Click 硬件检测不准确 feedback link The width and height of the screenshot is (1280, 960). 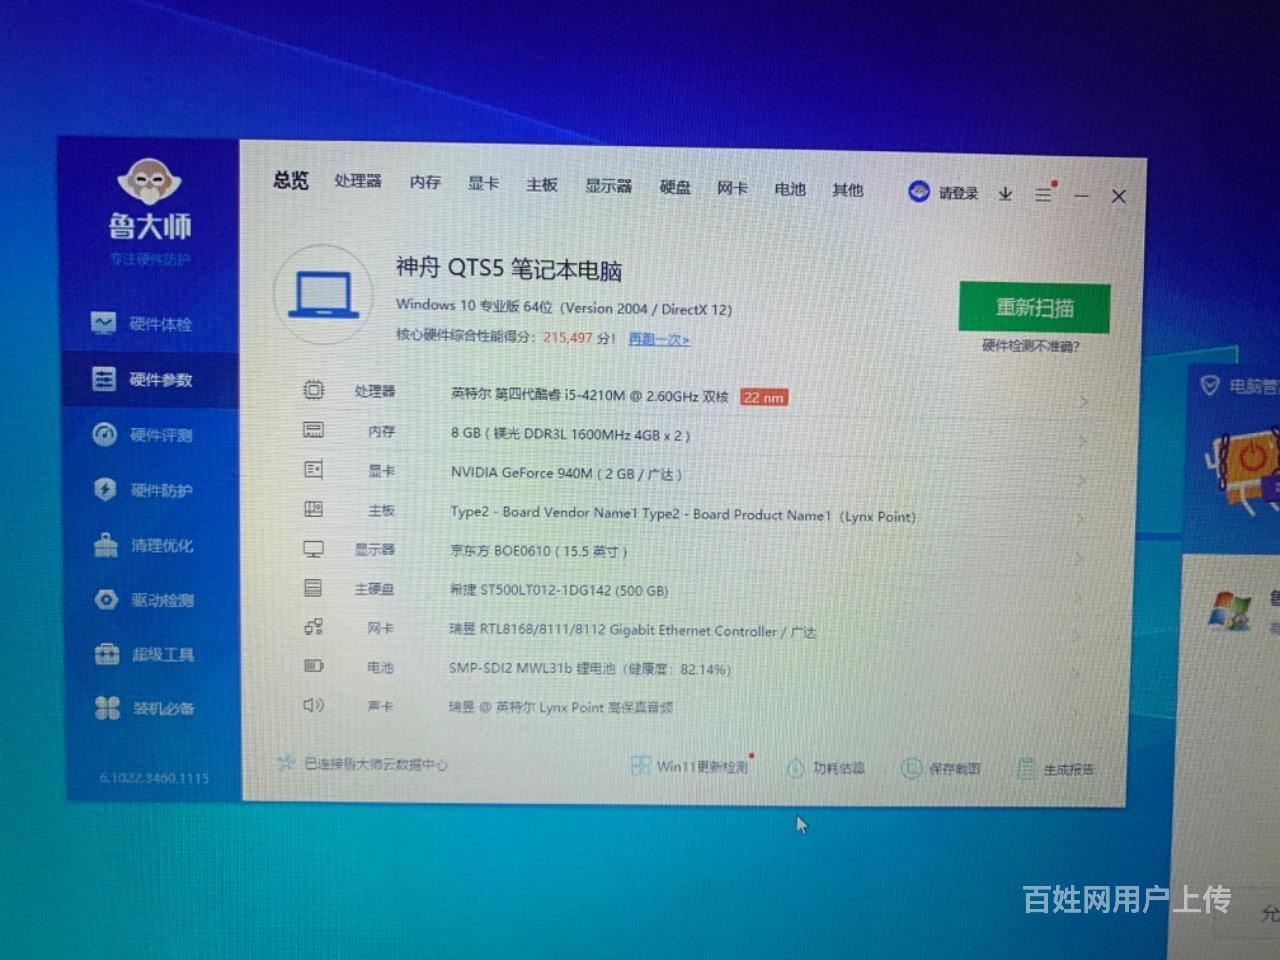tap(1030, 346)
